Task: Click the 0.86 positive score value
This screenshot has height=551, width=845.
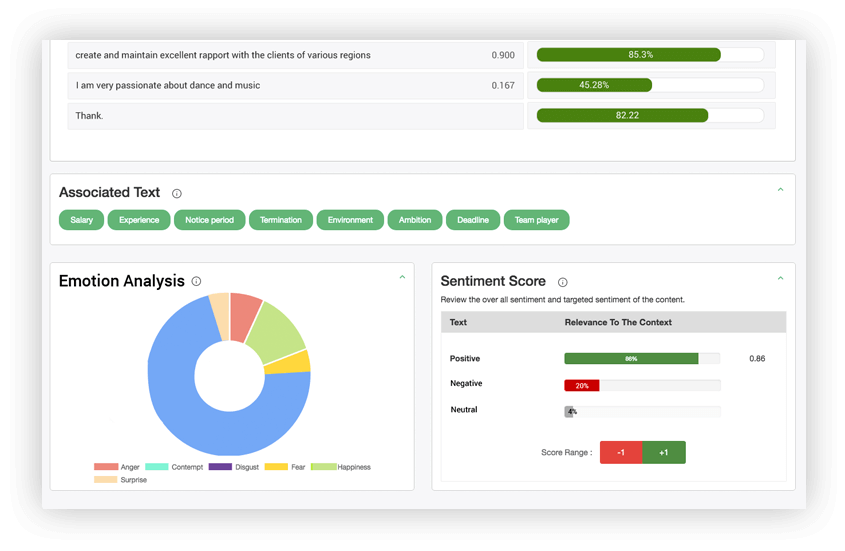Action: (x=757, y=359)
